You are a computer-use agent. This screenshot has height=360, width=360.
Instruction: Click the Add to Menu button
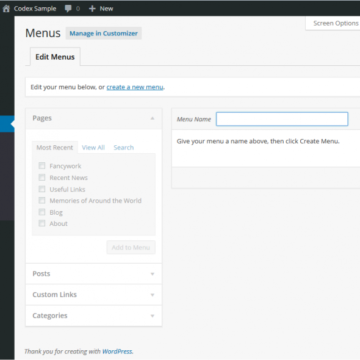coord(131,247)
